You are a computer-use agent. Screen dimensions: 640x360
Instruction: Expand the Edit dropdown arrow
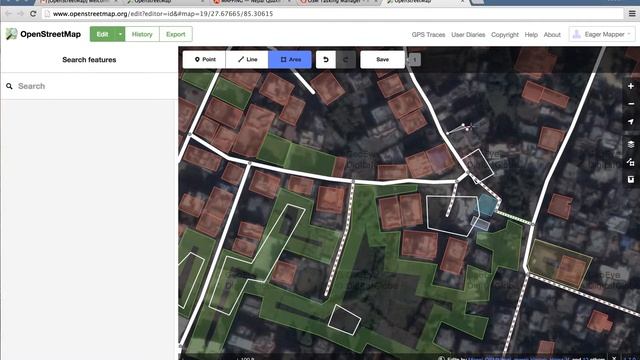120,34
